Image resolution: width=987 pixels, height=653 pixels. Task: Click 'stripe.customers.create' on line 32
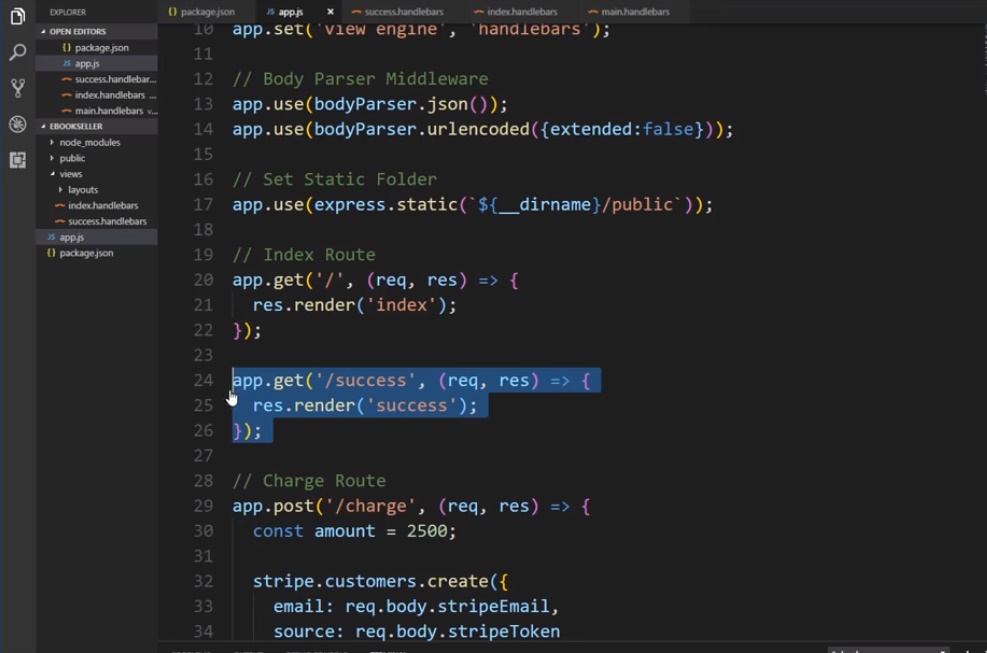click(370, 581)
